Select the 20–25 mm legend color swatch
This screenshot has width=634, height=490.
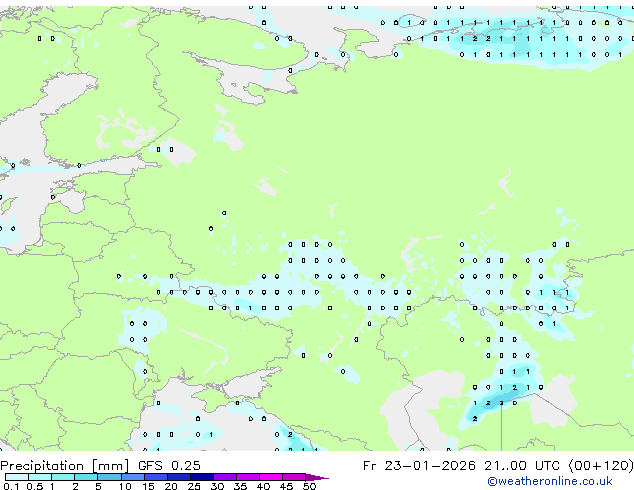coord(179,477)
